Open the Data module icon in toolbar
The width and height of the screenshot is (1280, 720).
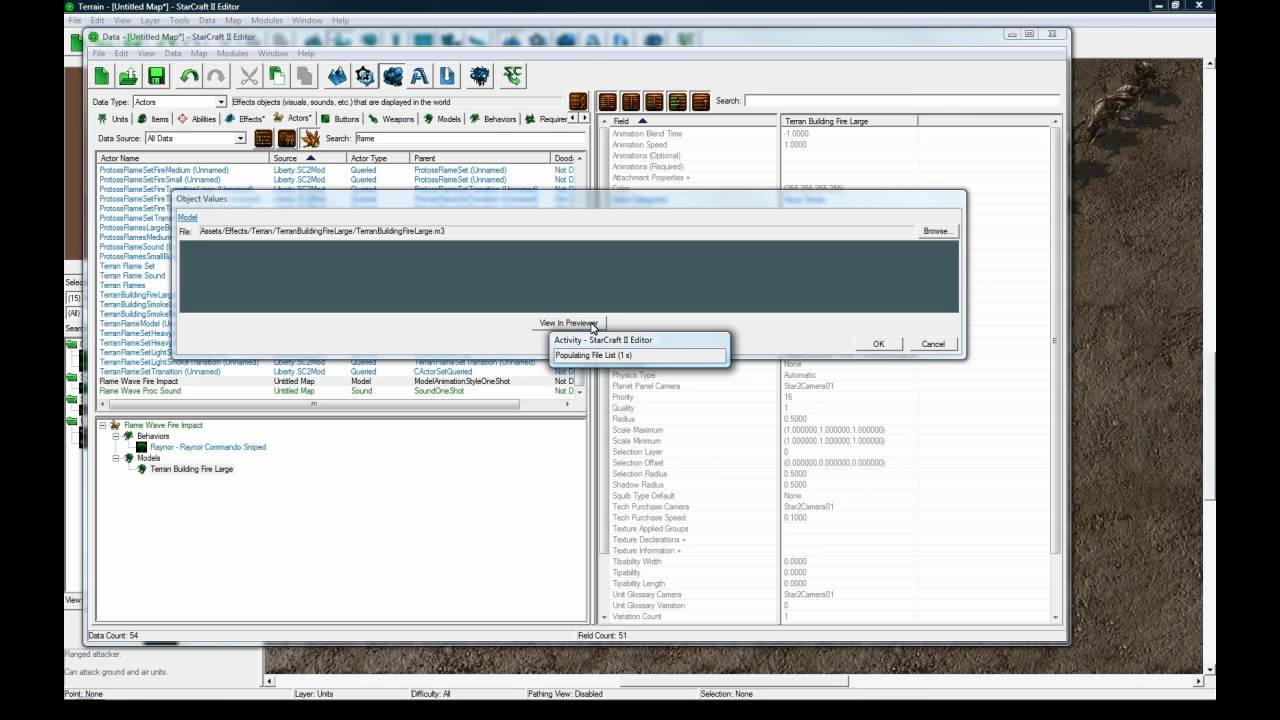tap(392, 76)
